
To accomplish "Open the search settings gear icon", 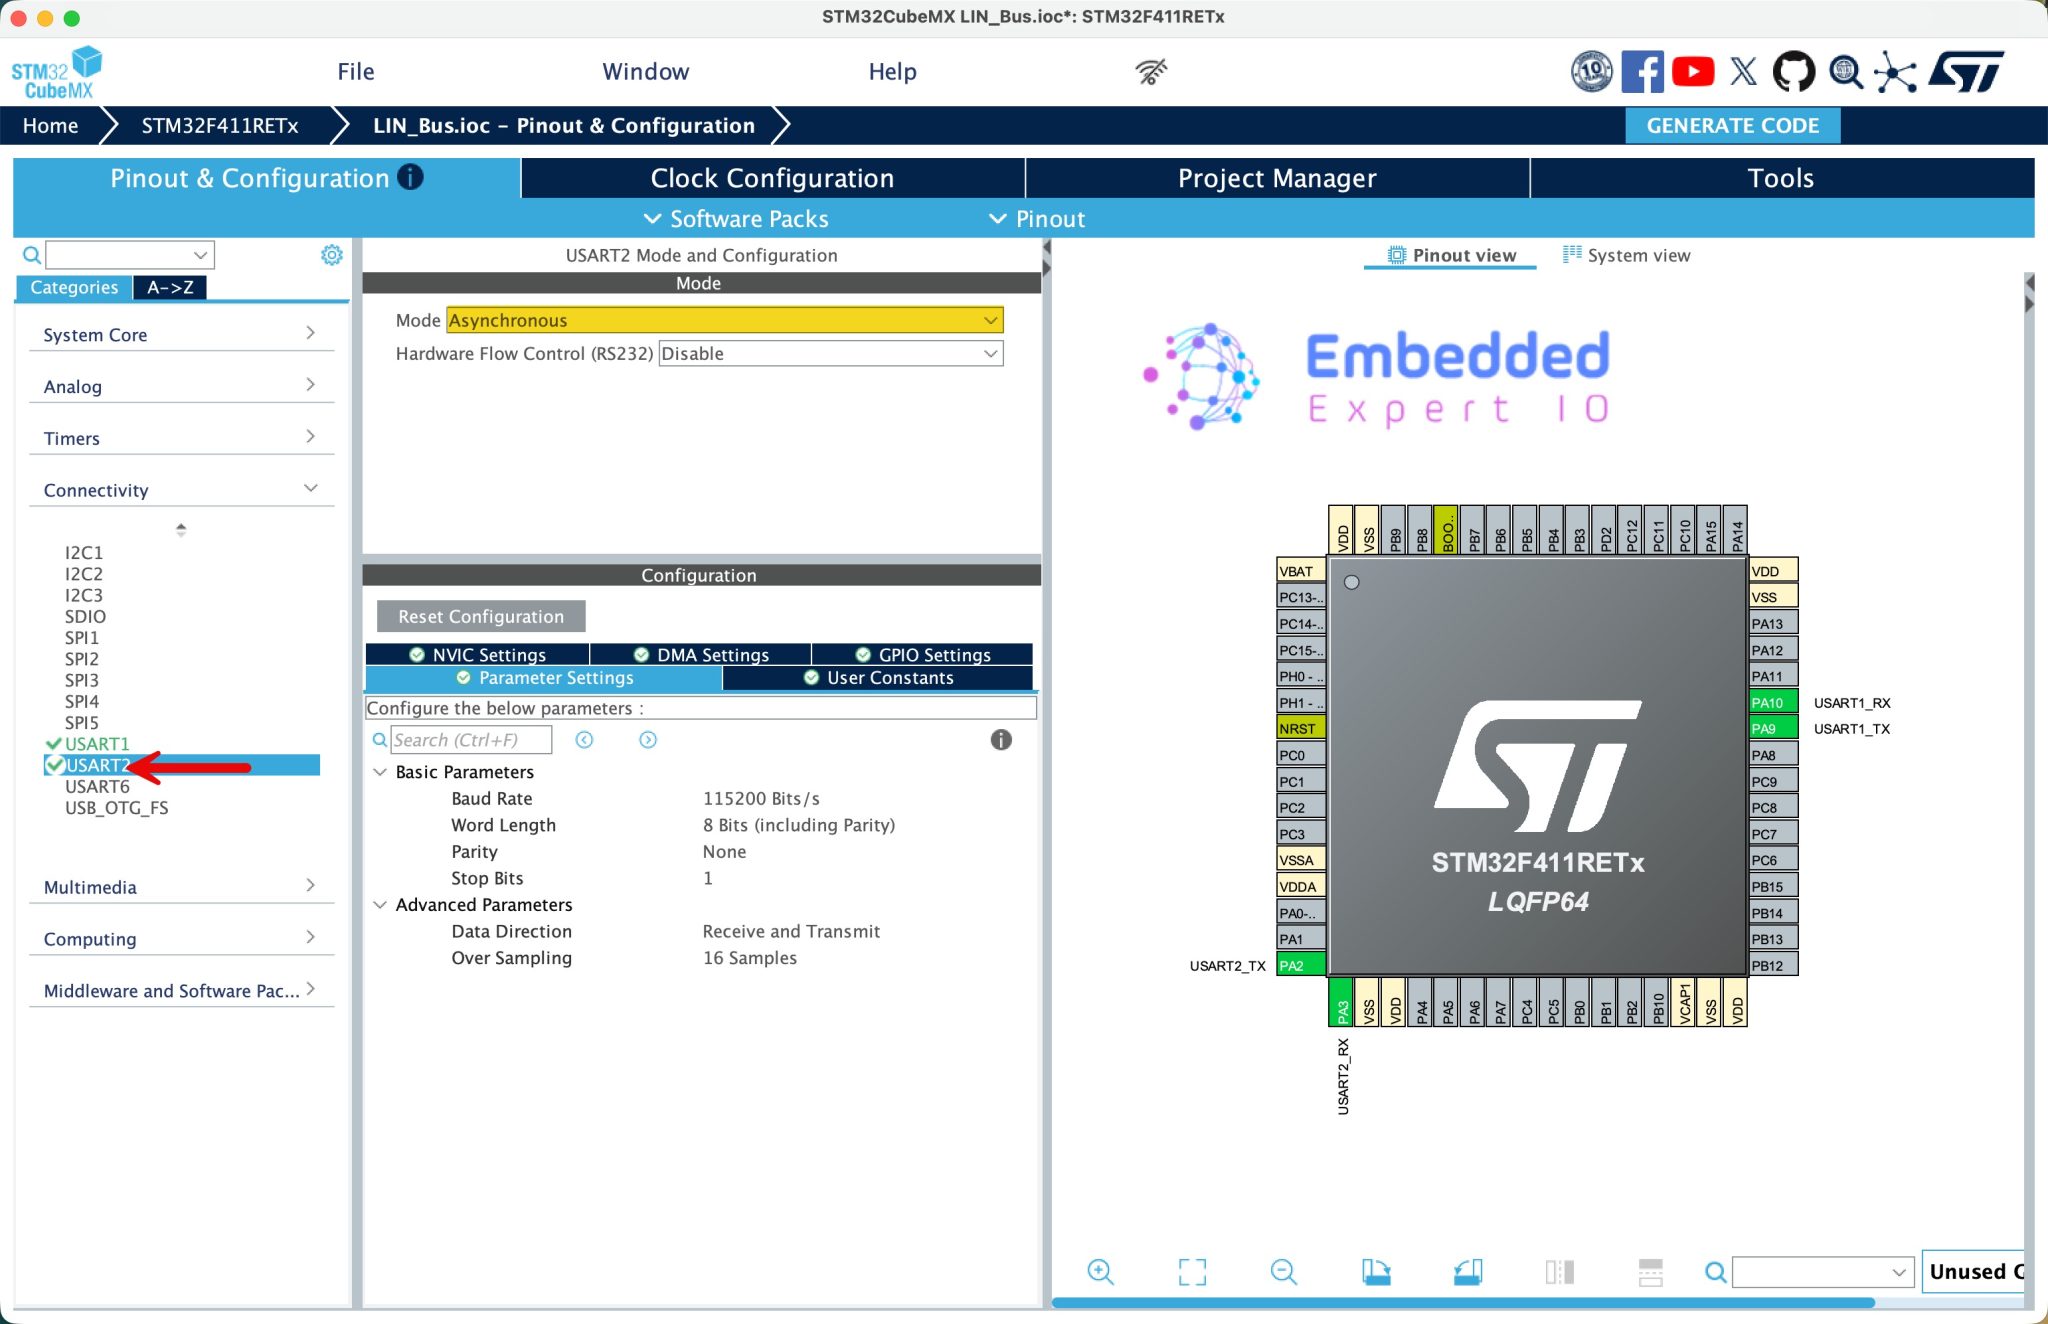I will pos(331,254).
